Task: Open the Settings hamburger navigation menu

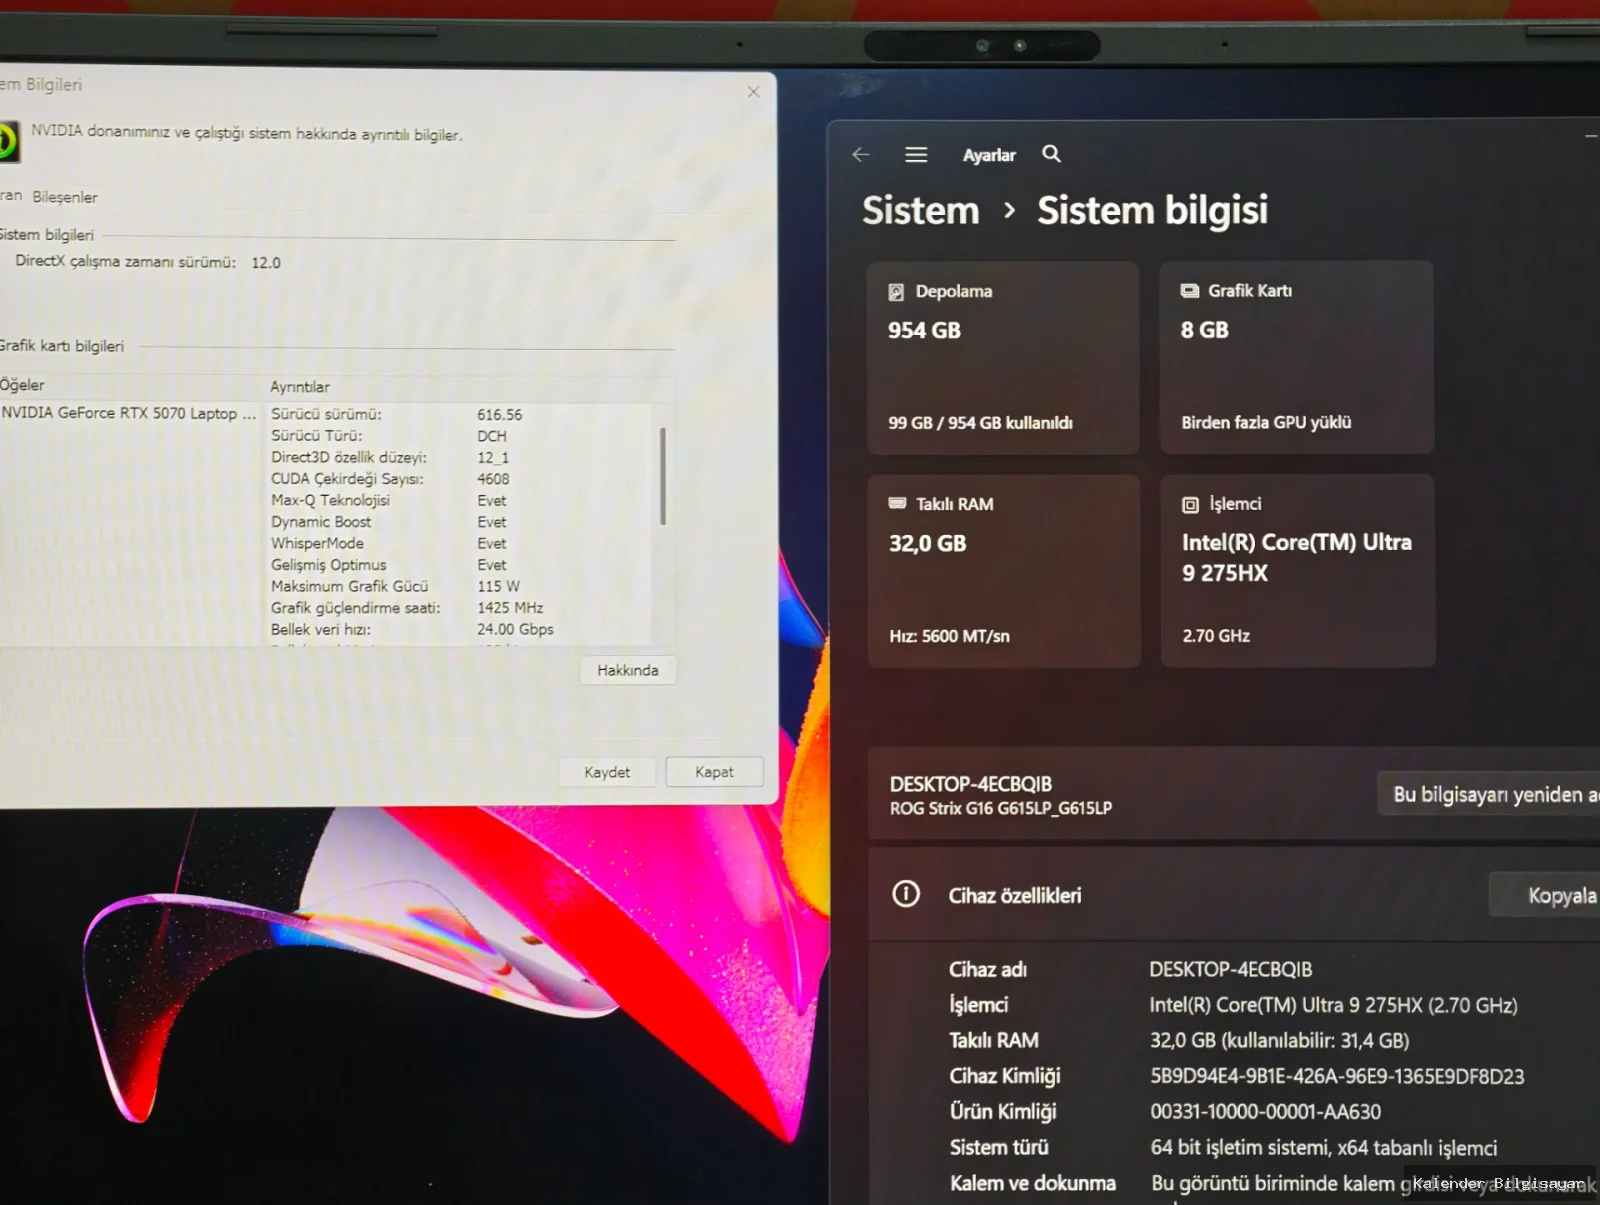Action: [916, 154]
